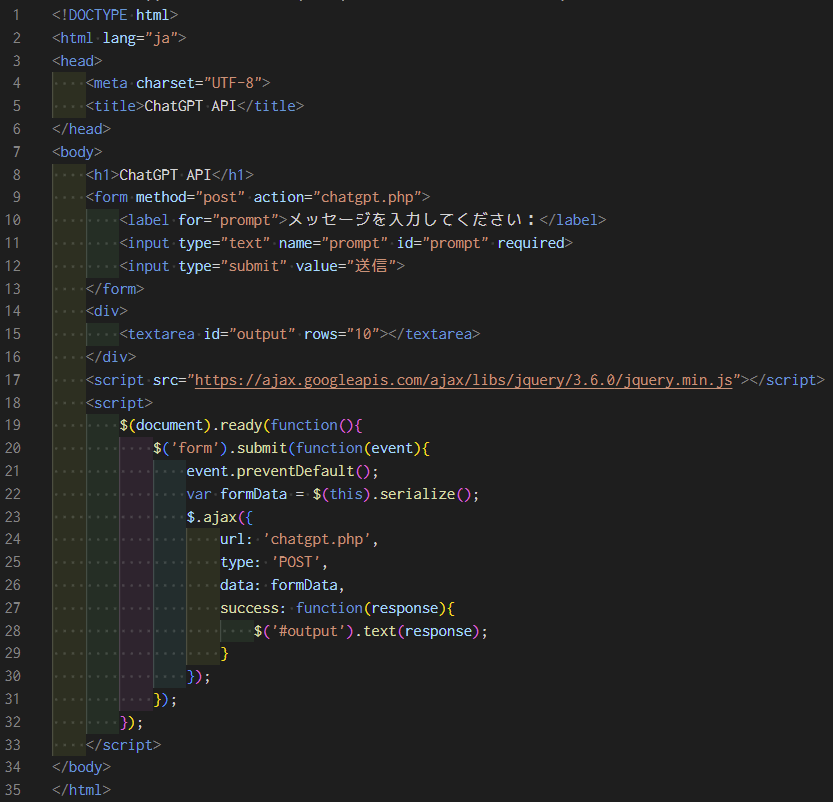Click $('#output').text(response) statement
833x802 pixels.
pos(371,631)
